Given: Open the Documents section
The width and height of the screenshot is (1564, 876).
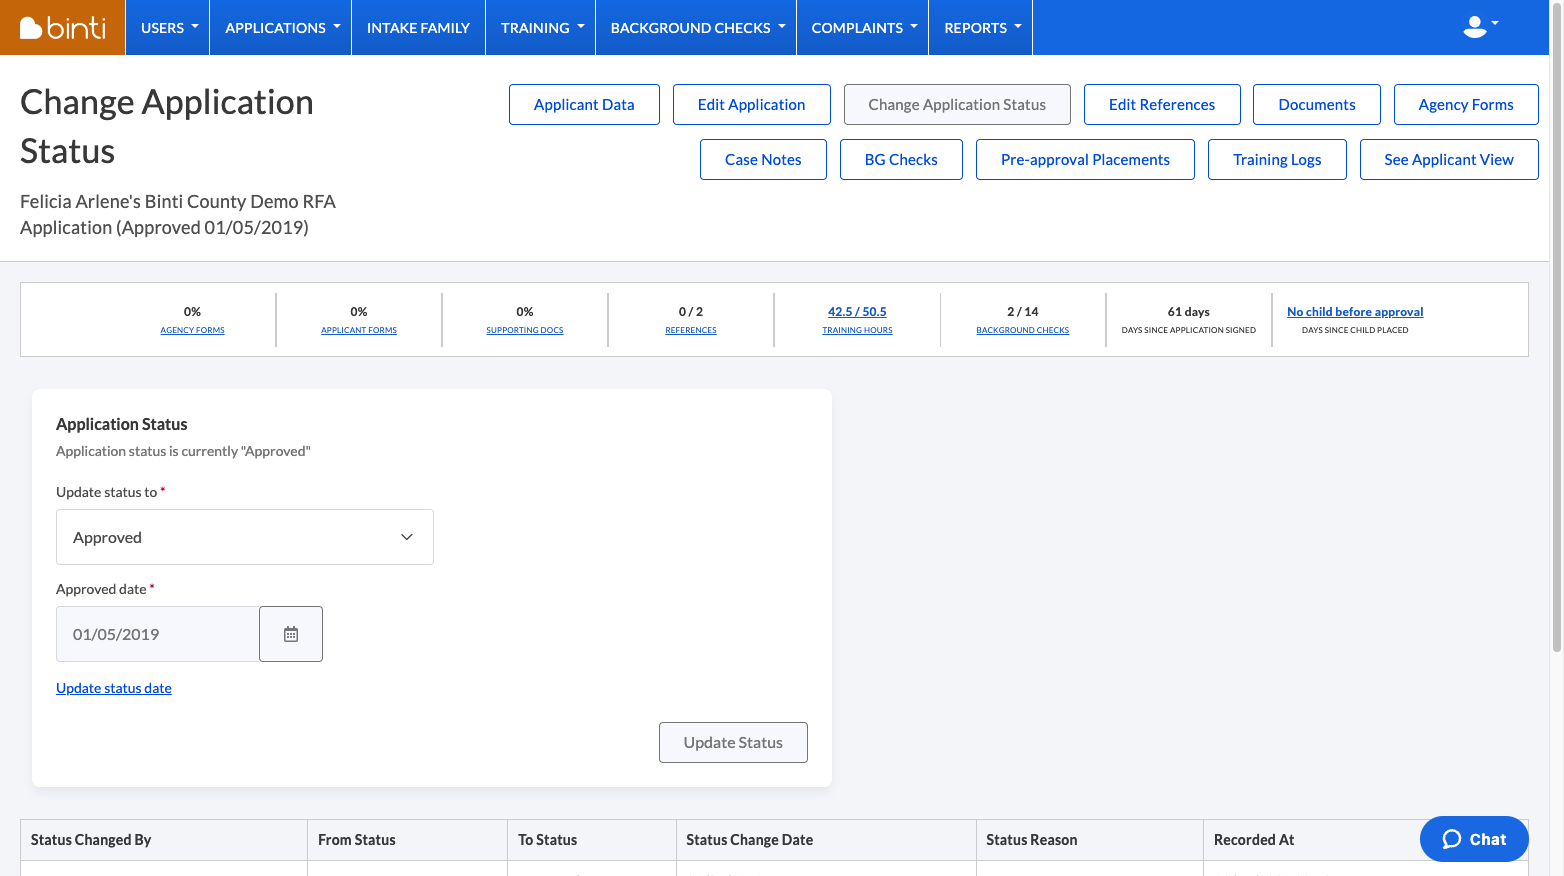Looking at the screenshot, I should pyautogui.click(x=1317, y=105).
